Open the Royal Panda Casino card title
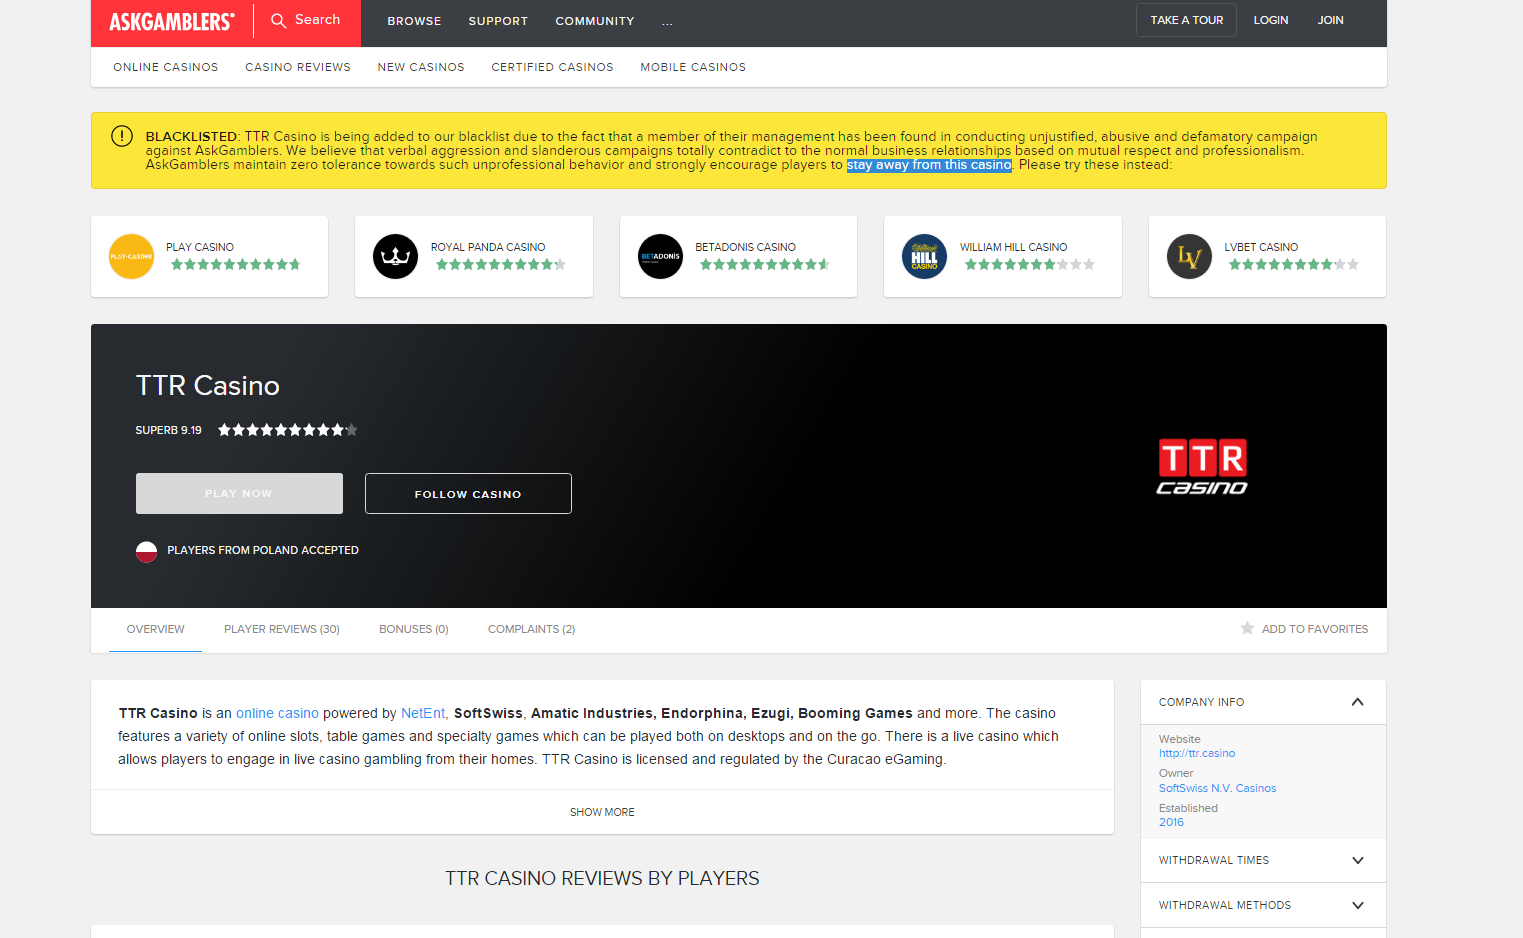 [x=488, y=247]
